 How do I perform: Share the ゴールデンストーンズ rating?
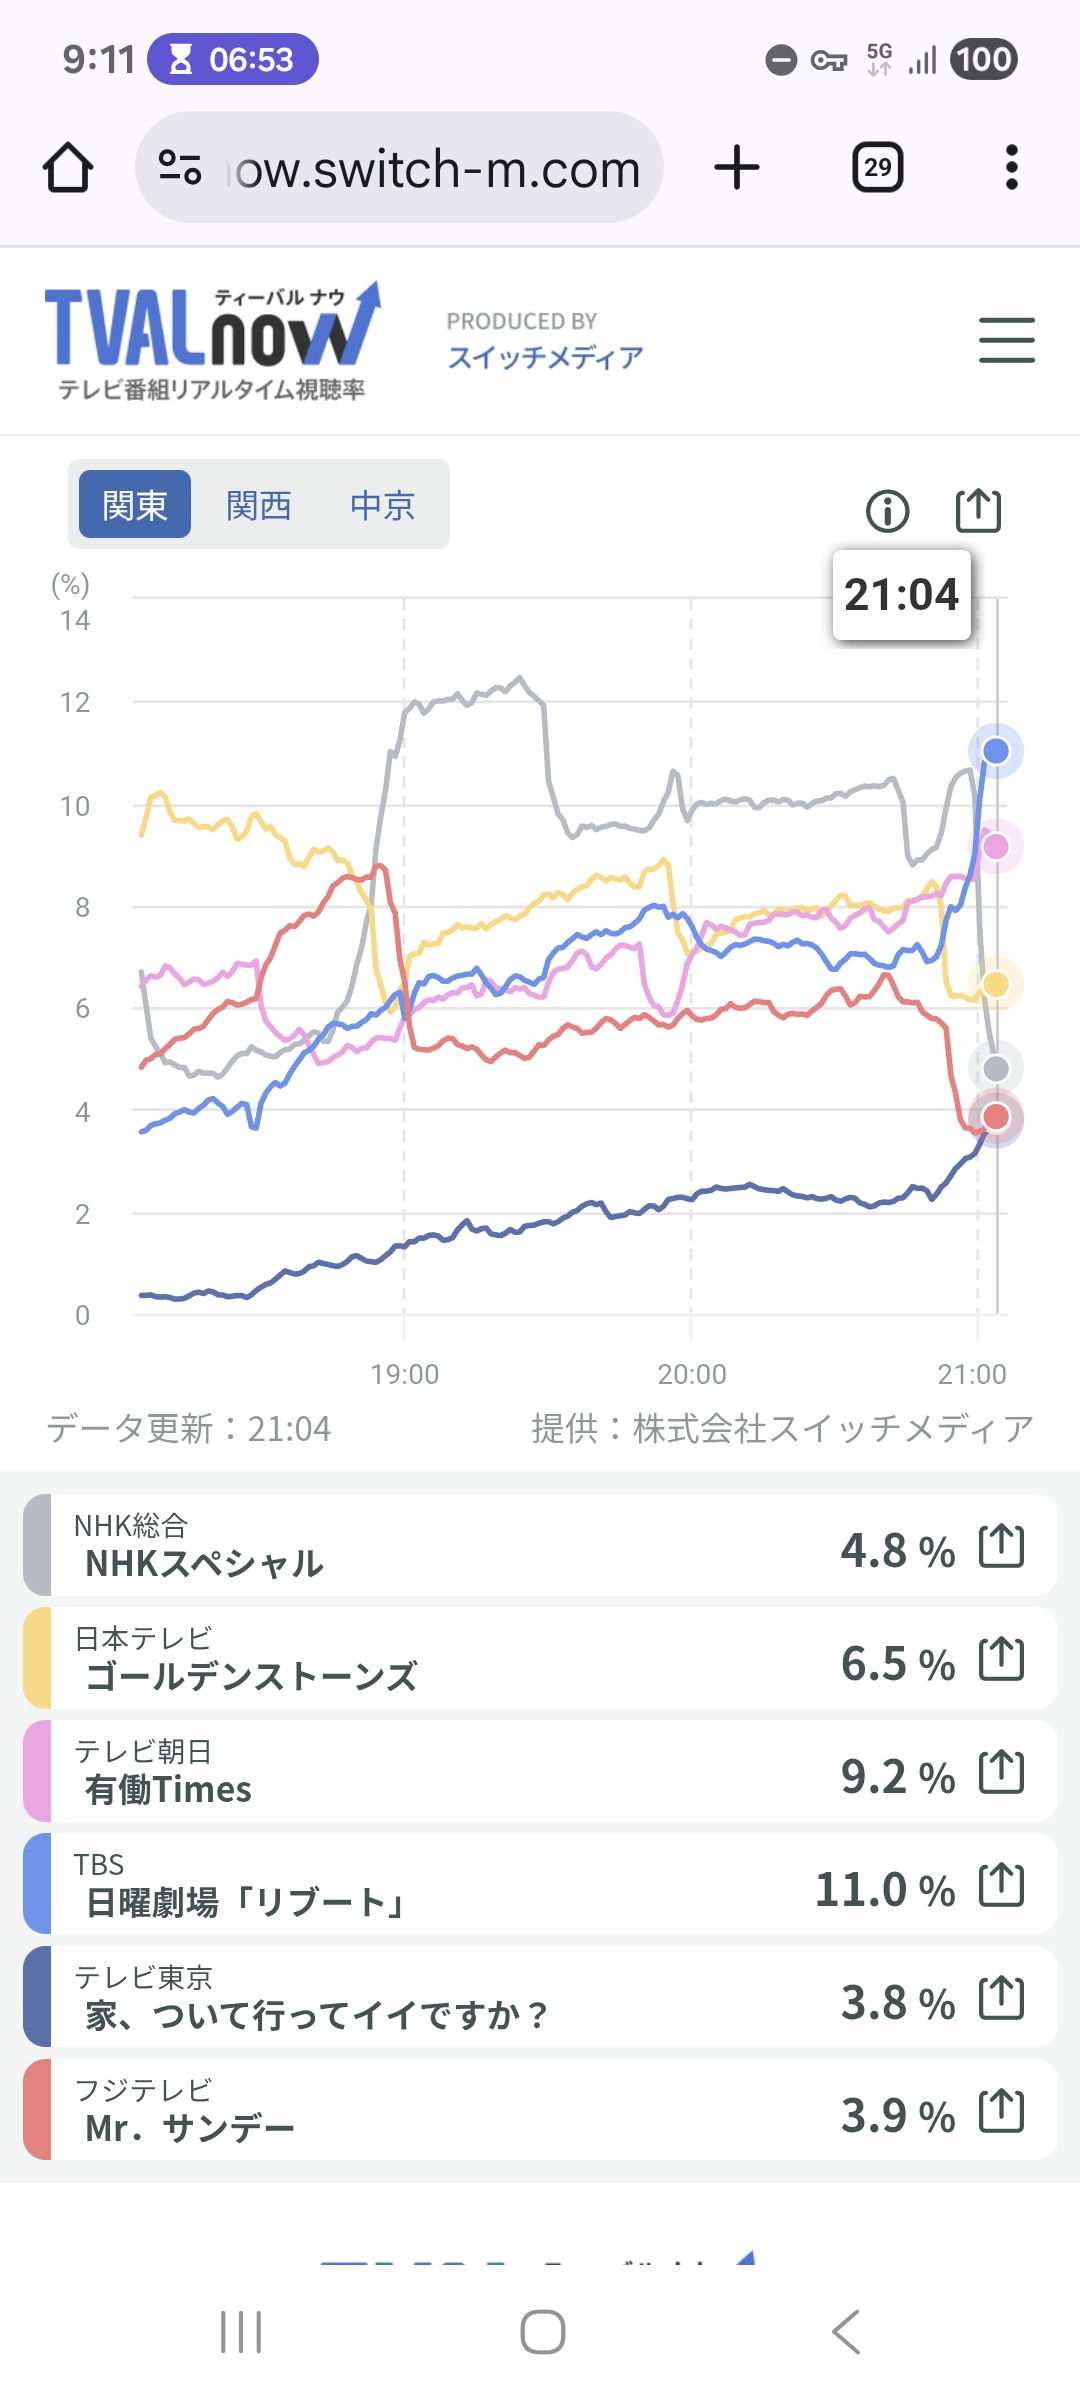coord(1001,1659)
